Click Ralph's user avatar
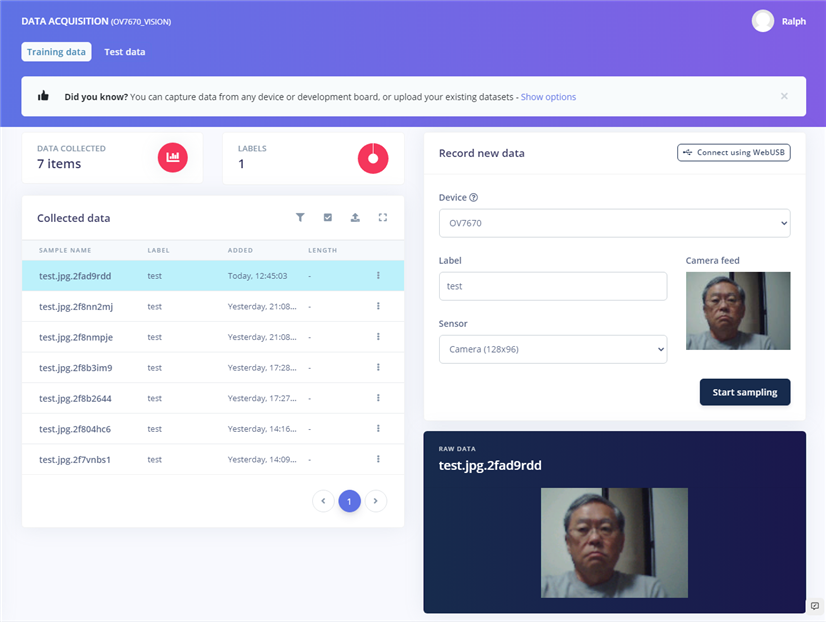The width and height of the screenshot is (826, 622). 763,21
